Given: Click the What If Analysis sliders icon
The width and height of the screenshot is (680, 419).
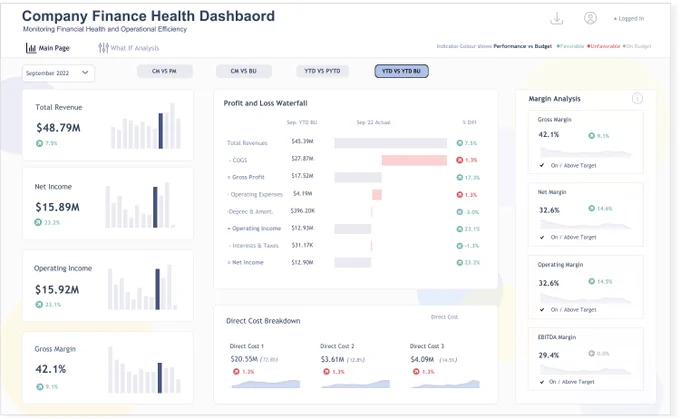Looking at the screenshot, I should pyautogui.click(x=103, y=48).
